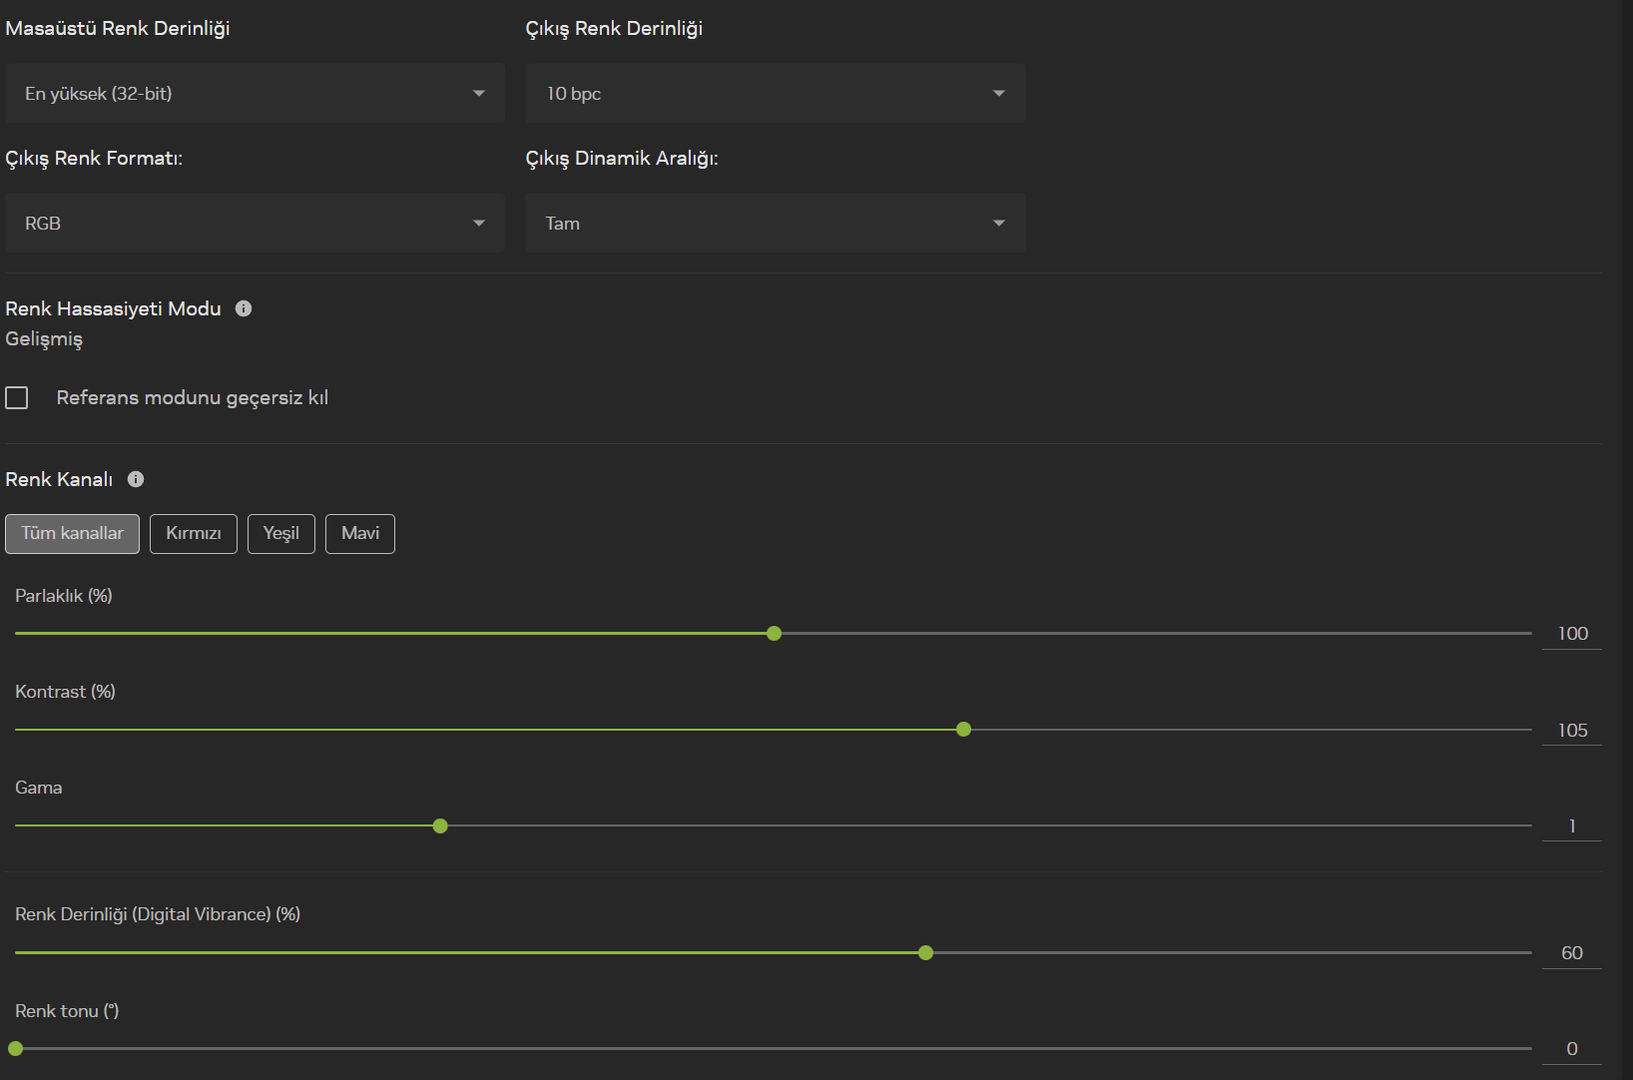The width and height of the screenshot is (1633, 1080).
Task: Click the Gama value field
Action: pos(1572,826)
